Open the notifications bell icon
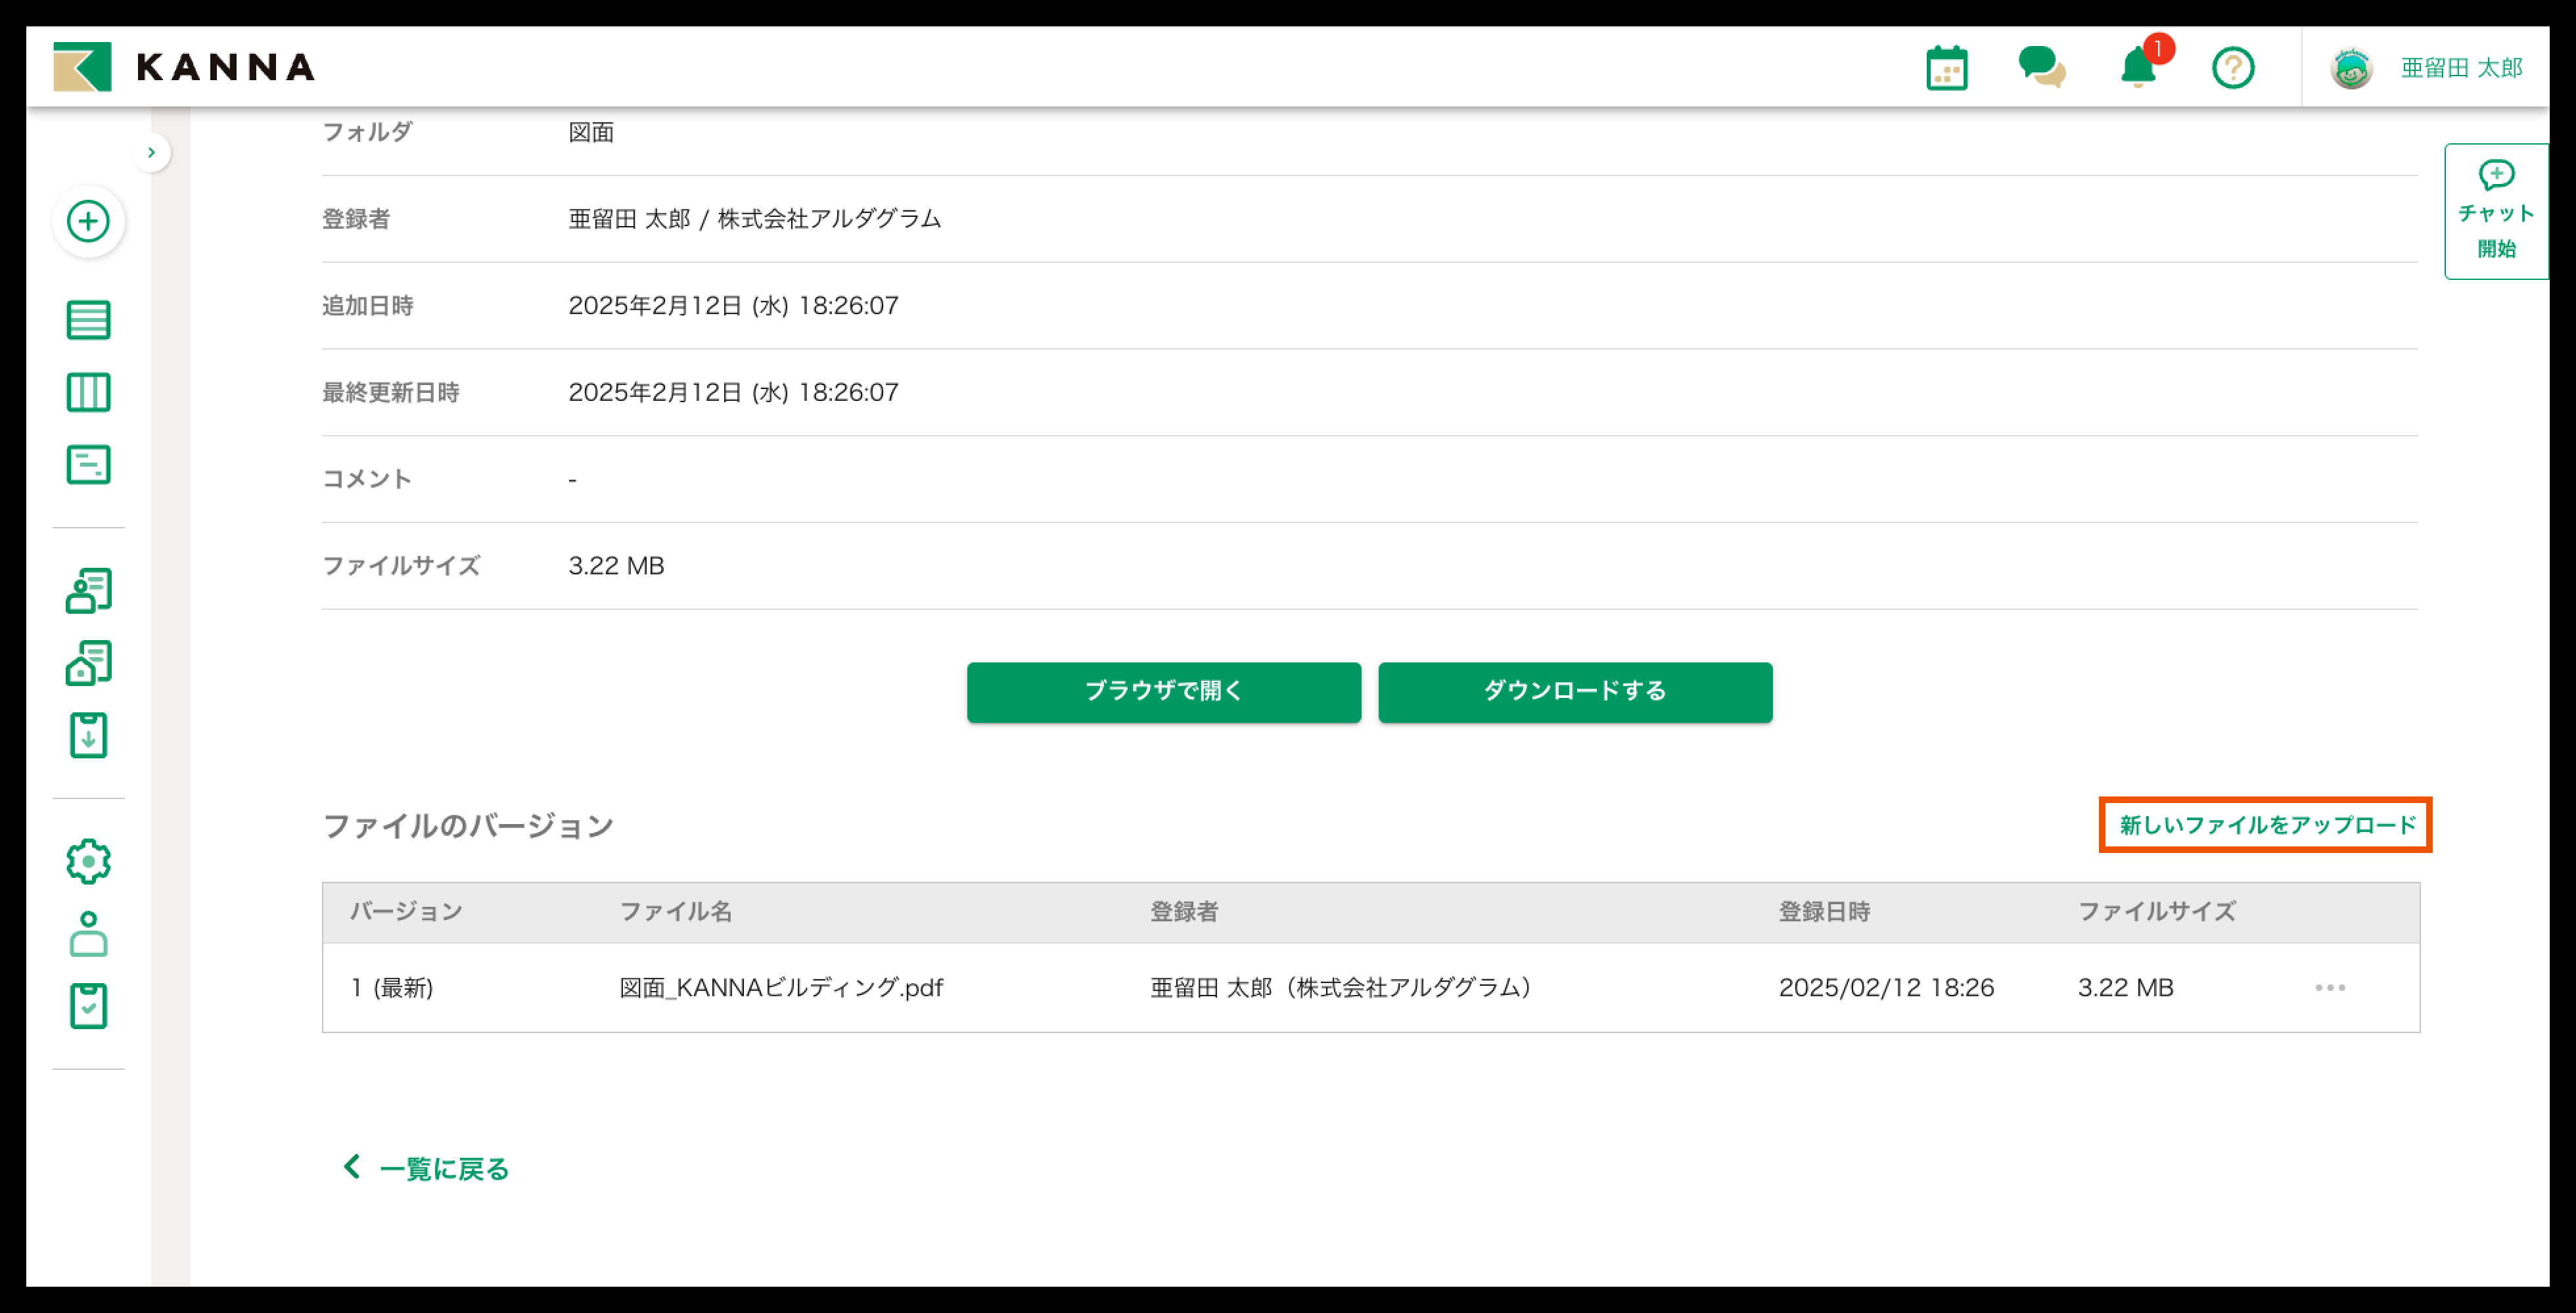The width and height of the screenshot is (2576, 1313). 2138,68
